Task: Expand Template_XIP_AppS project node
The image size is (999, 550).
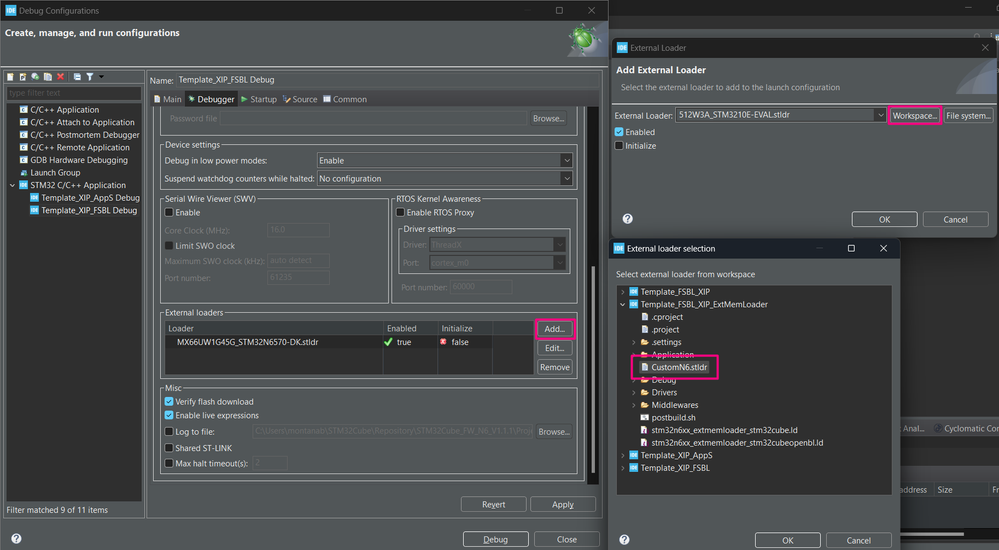Action: pos(622,455)
